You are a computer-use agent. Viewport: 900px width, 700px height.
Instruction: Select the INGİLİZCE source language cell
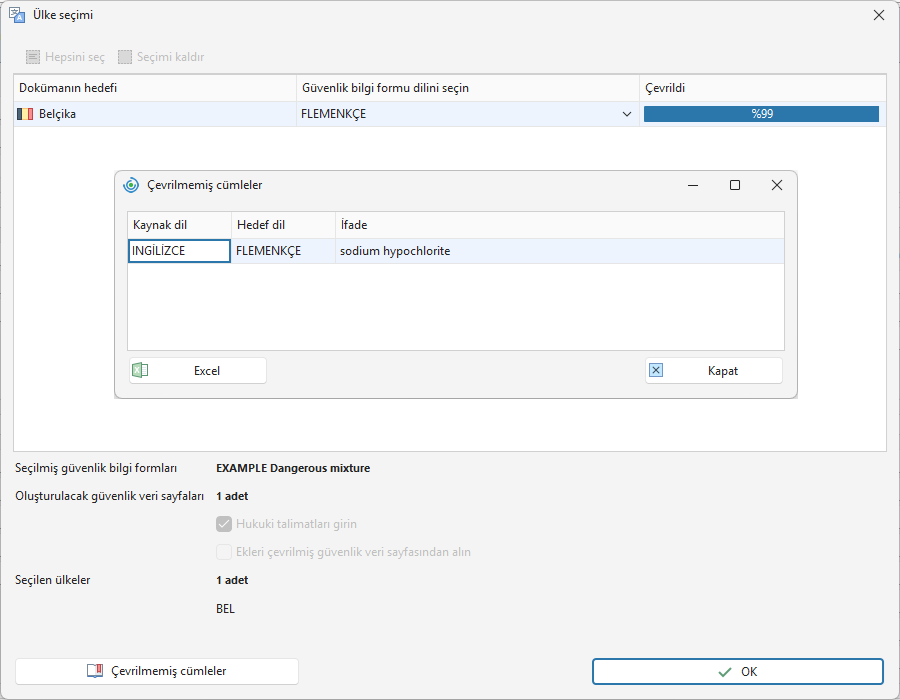[x=179, y=251]
